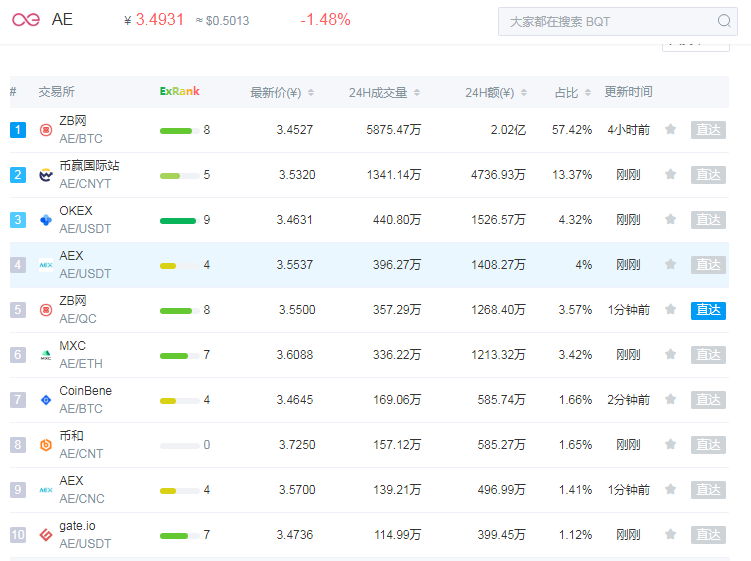
Task: Click the AE/ETH trading pair
Action: 81,364
